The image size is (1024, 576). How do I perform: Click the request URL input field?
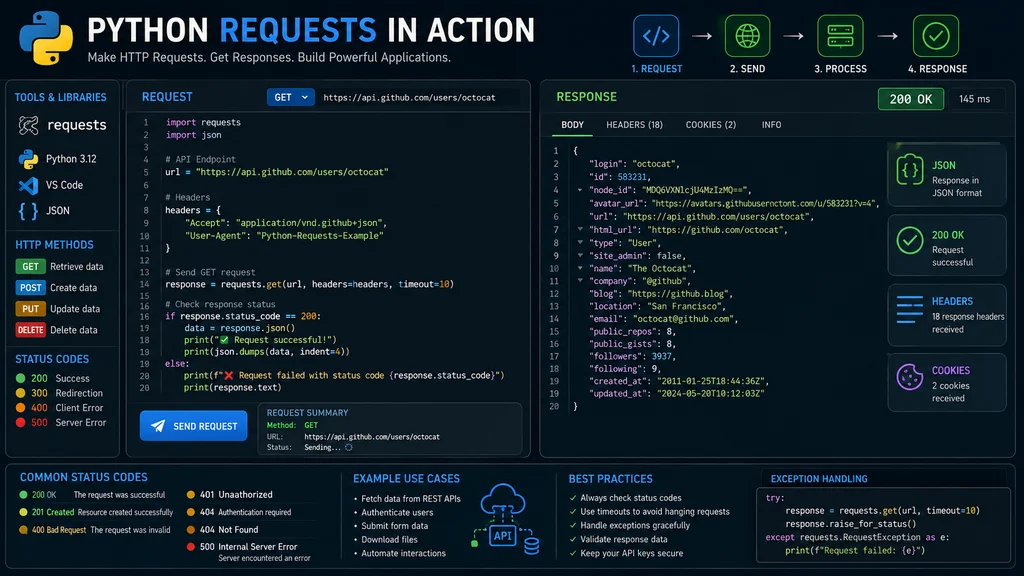(x=419, y=97)
